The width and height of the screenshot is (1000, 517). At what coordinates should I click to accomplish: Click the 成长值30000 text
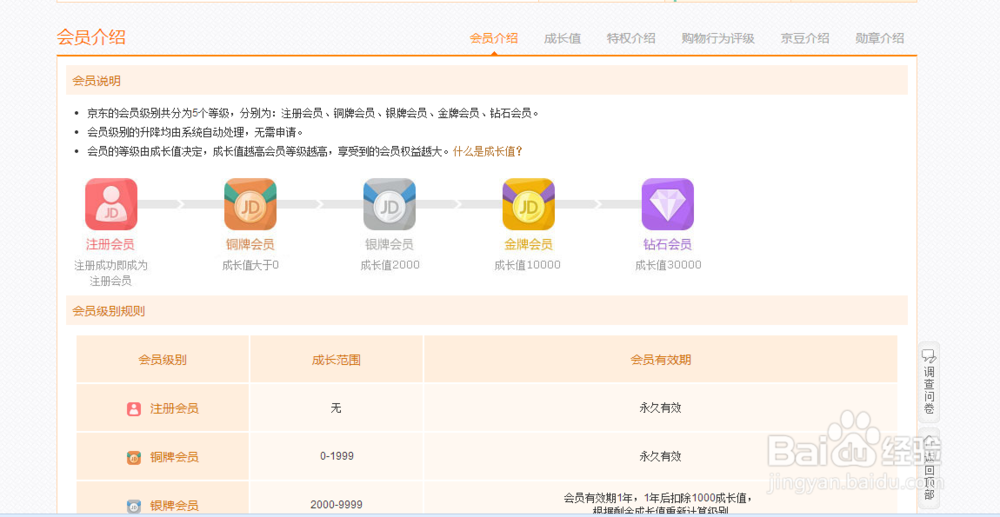pyautogui.click(x=668, y=265)
